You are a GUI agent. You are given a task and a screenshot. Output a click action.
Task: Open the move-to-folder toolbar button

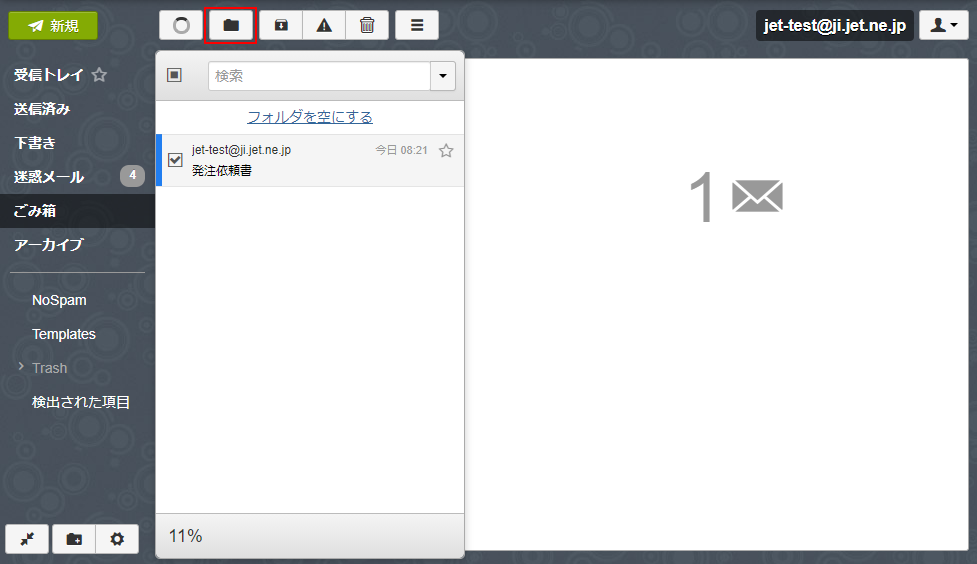coord(231,25)
